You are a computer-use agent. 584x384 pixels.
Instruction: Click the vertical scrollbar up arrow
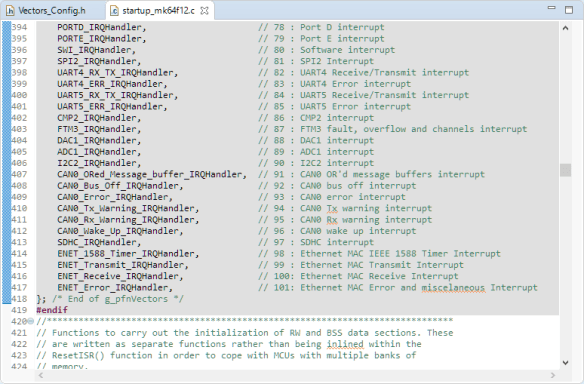pyautogui.click(x=565, y=28)
